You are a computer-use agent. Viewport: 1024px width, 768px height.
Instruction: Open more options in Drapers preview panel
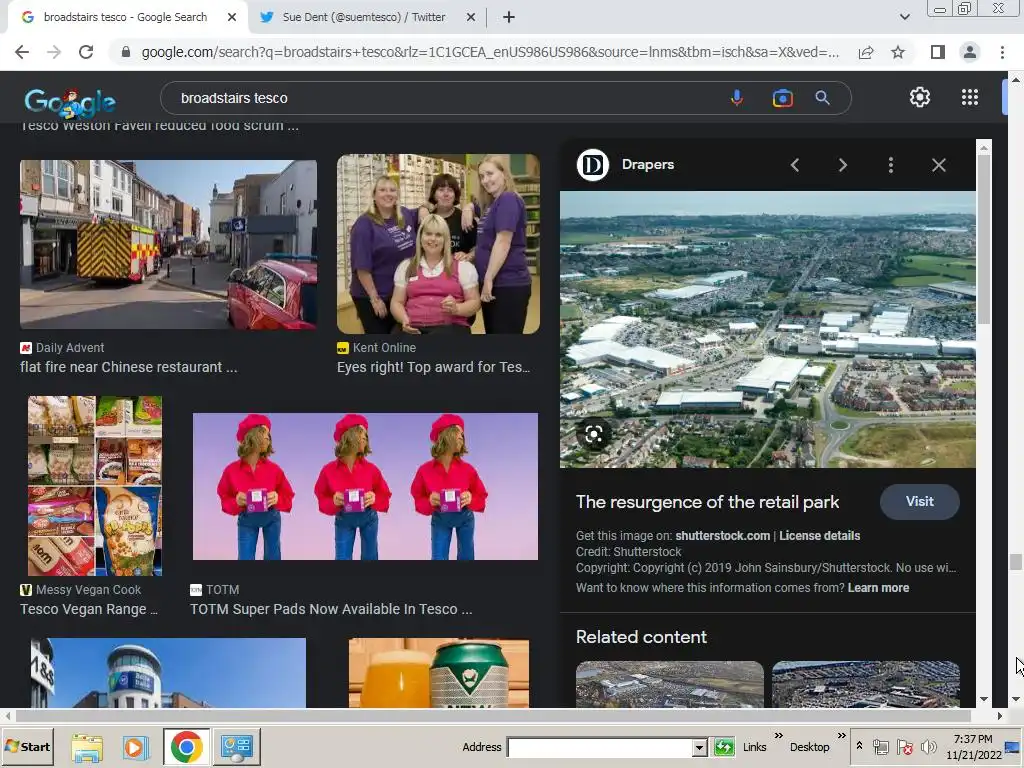(891, 165)
